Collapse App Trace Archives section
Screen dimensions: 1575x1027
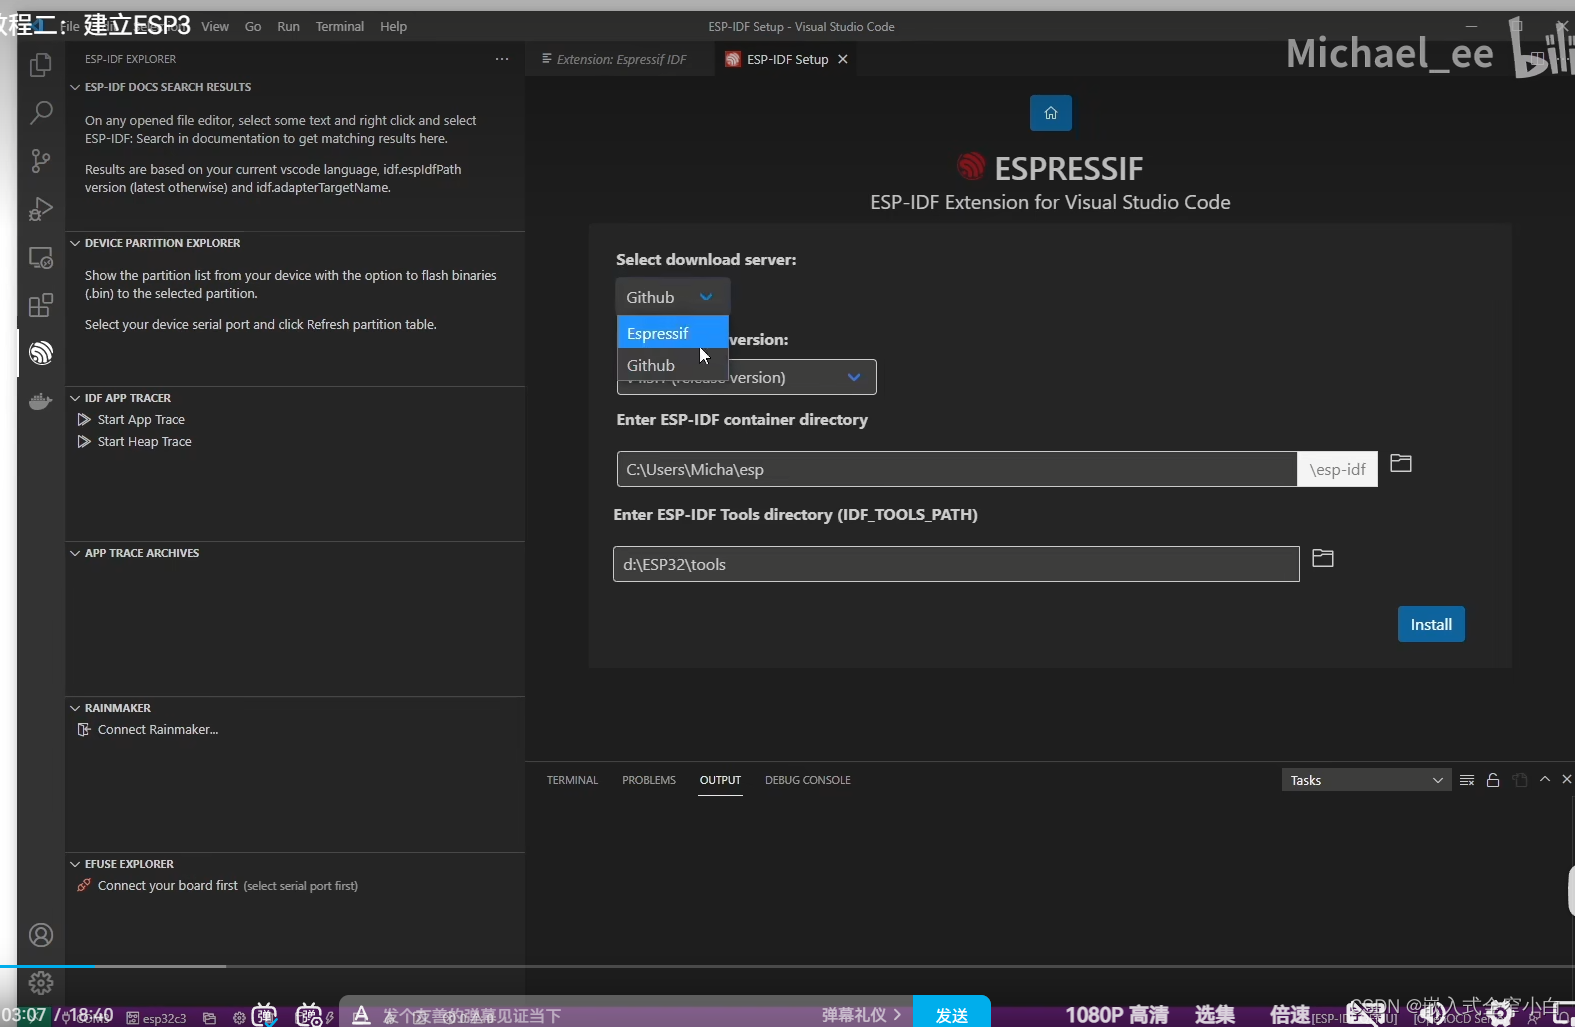pyautogui.click(x=75, y=553)
